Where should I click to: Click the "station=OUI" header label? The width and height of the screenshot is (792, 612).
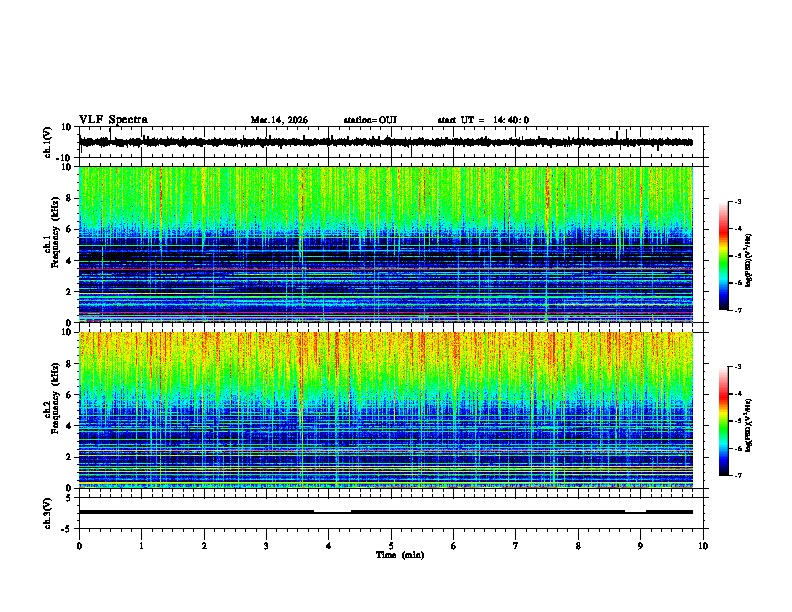[x=370, y=120]
